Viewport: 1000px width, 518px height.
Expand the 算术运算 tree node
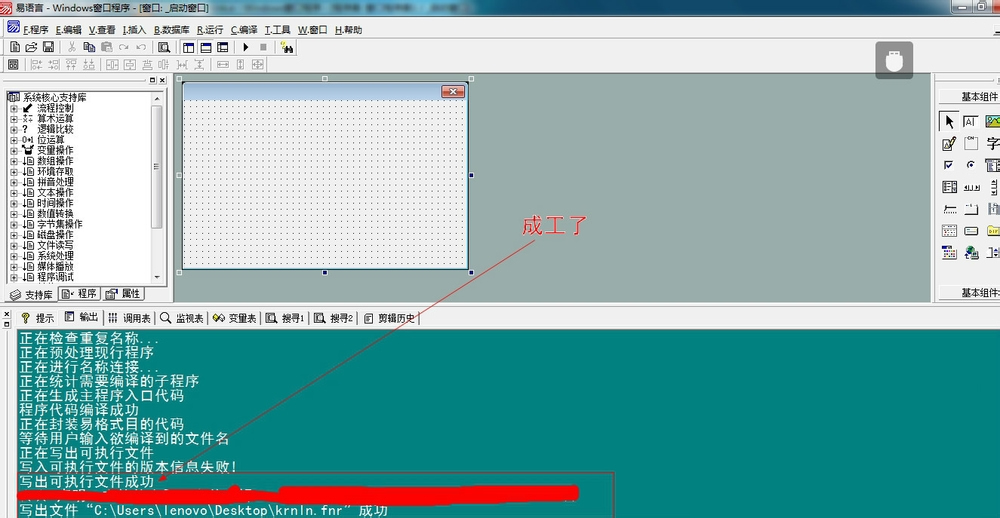pyautogui.click(x=14, y=119)
